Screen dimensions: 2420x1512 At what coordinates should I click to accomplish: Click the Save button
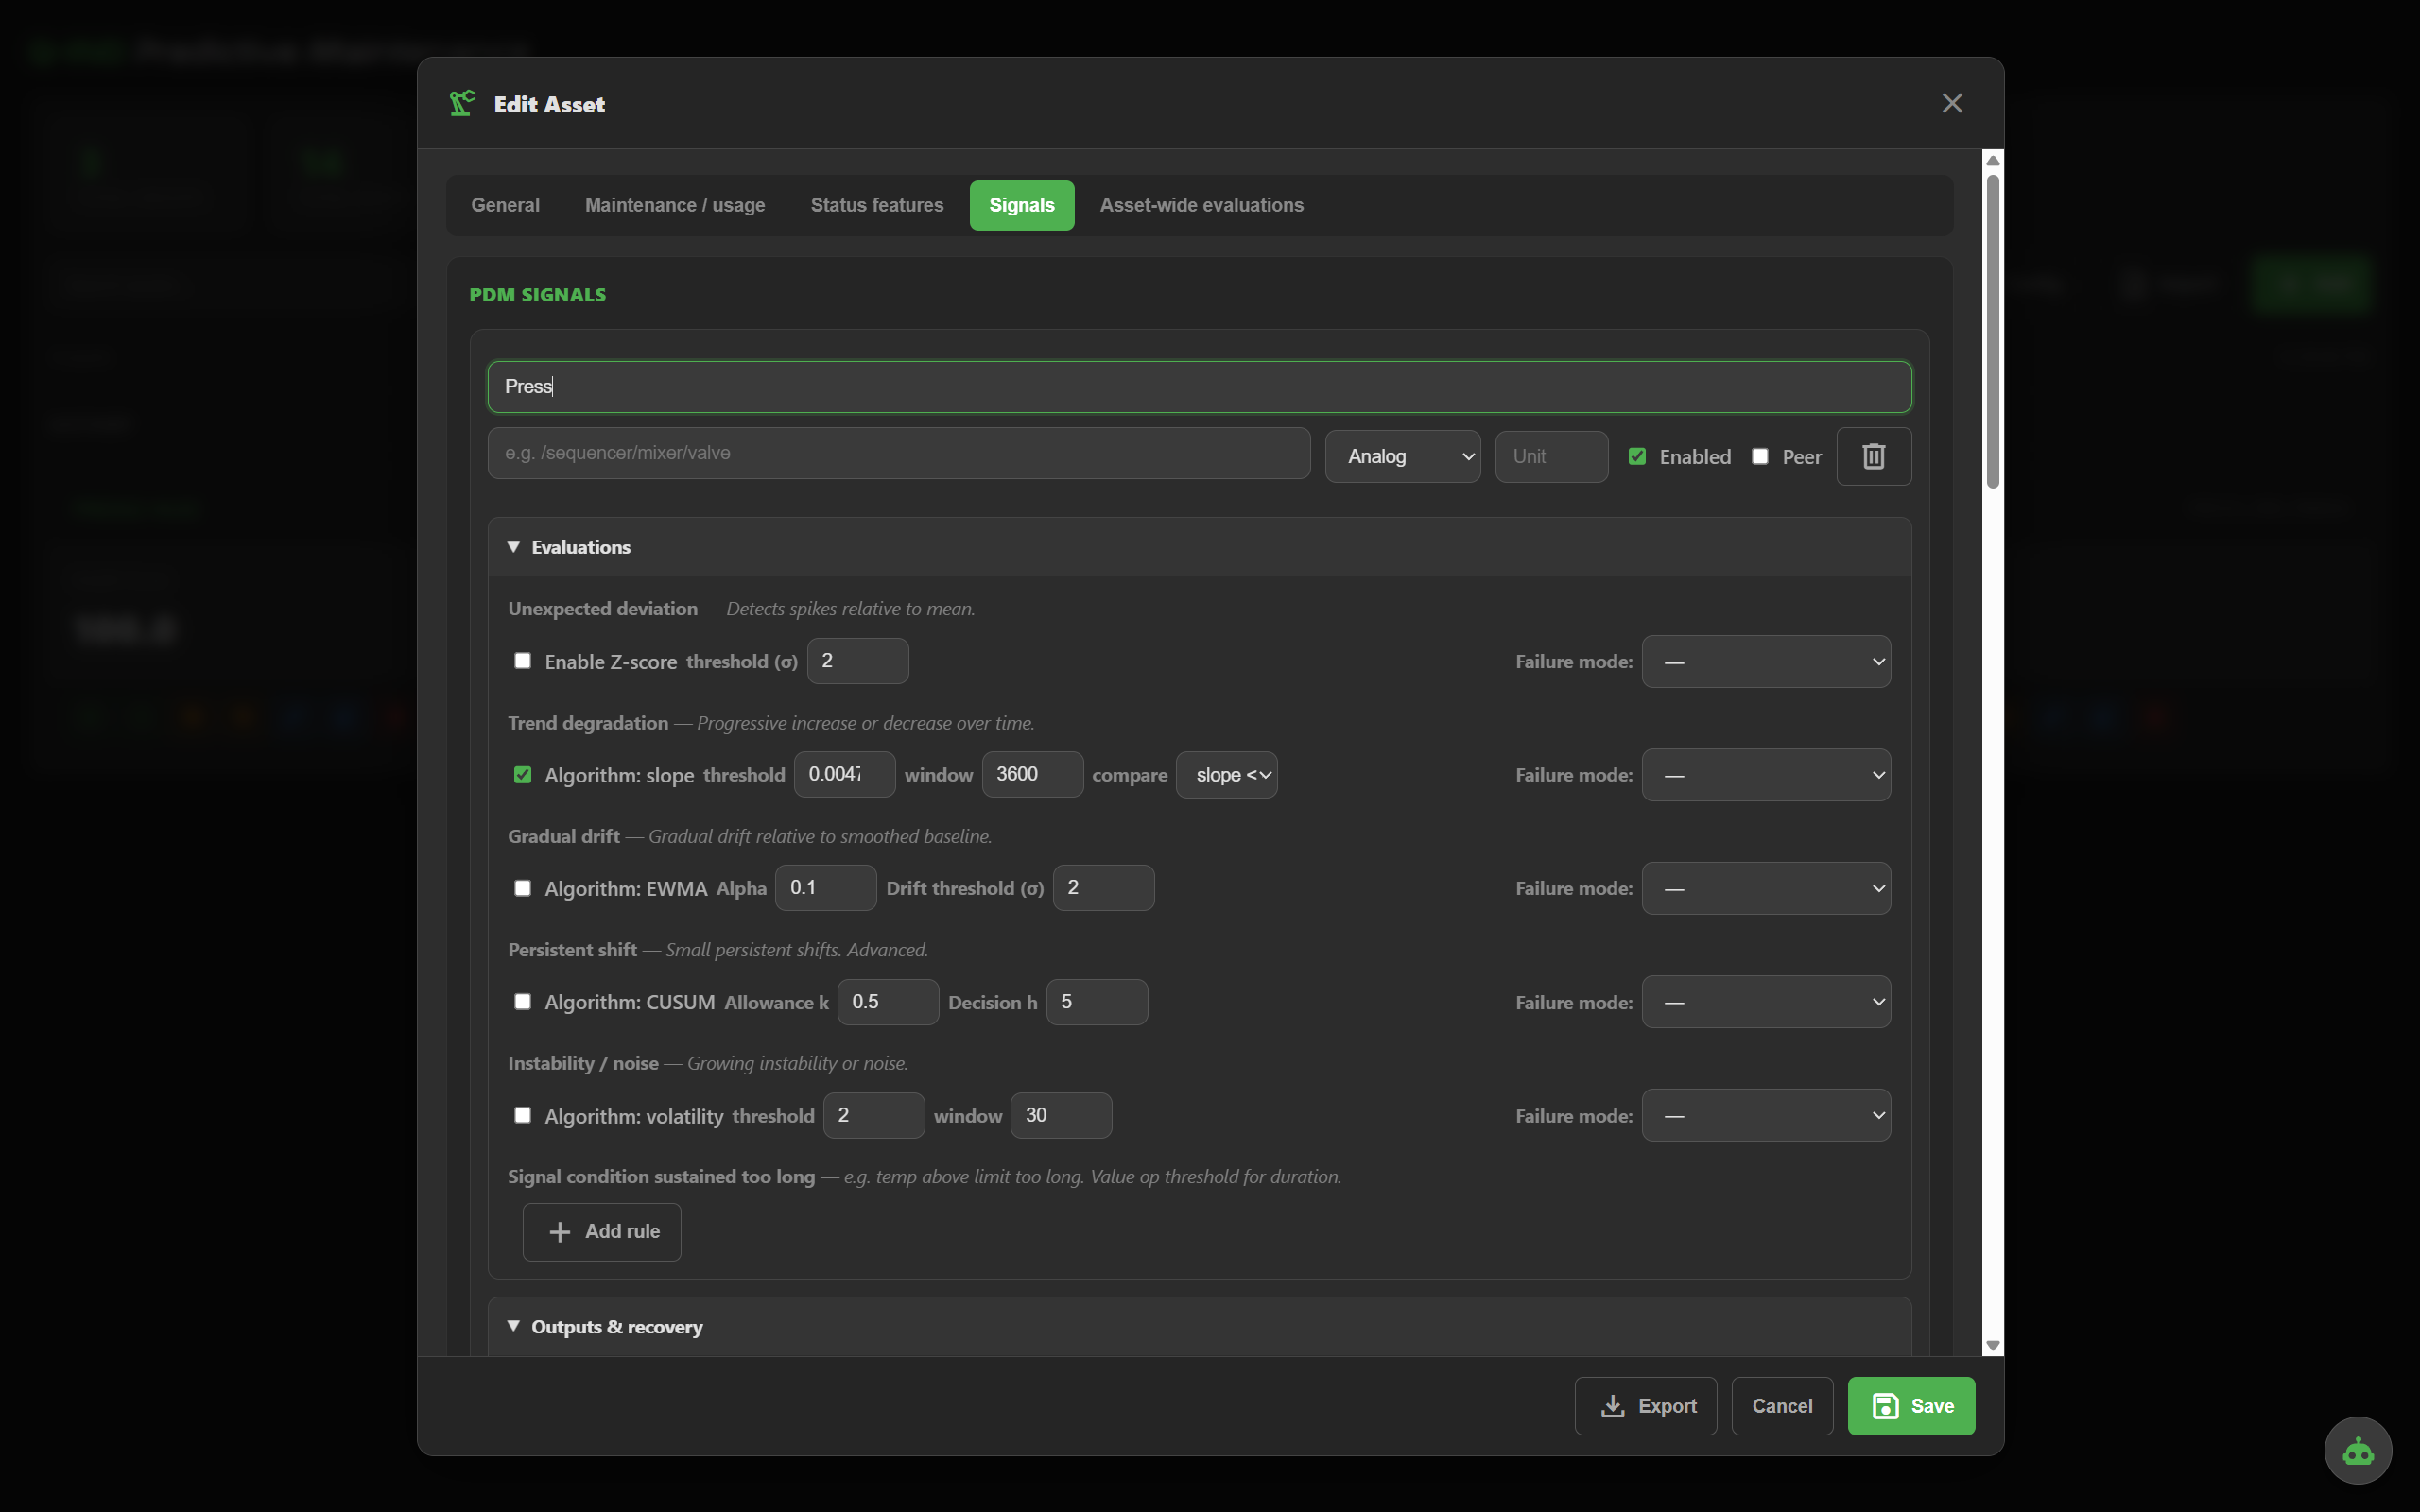pos(1910,1405)
